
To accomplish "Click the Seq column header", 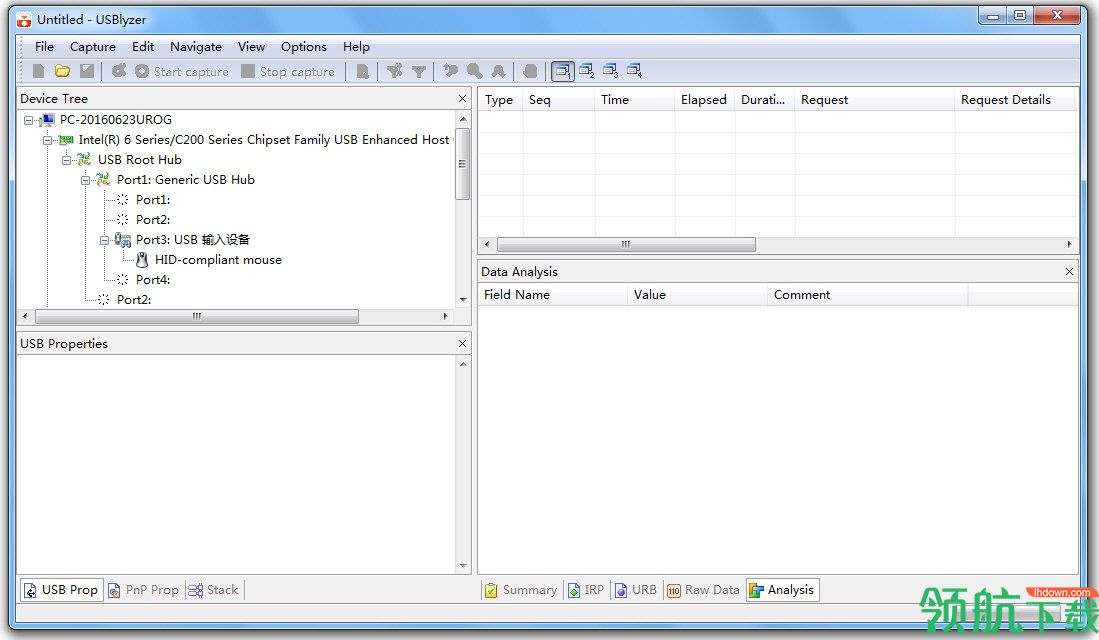I will [x=559, y=100].
